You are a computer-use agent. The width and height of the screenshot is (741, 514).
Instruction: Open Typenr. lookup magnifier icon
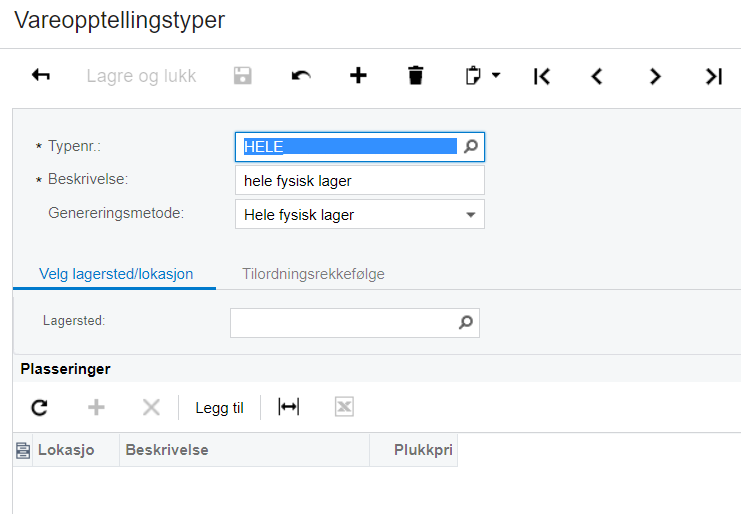pos(471,146)
